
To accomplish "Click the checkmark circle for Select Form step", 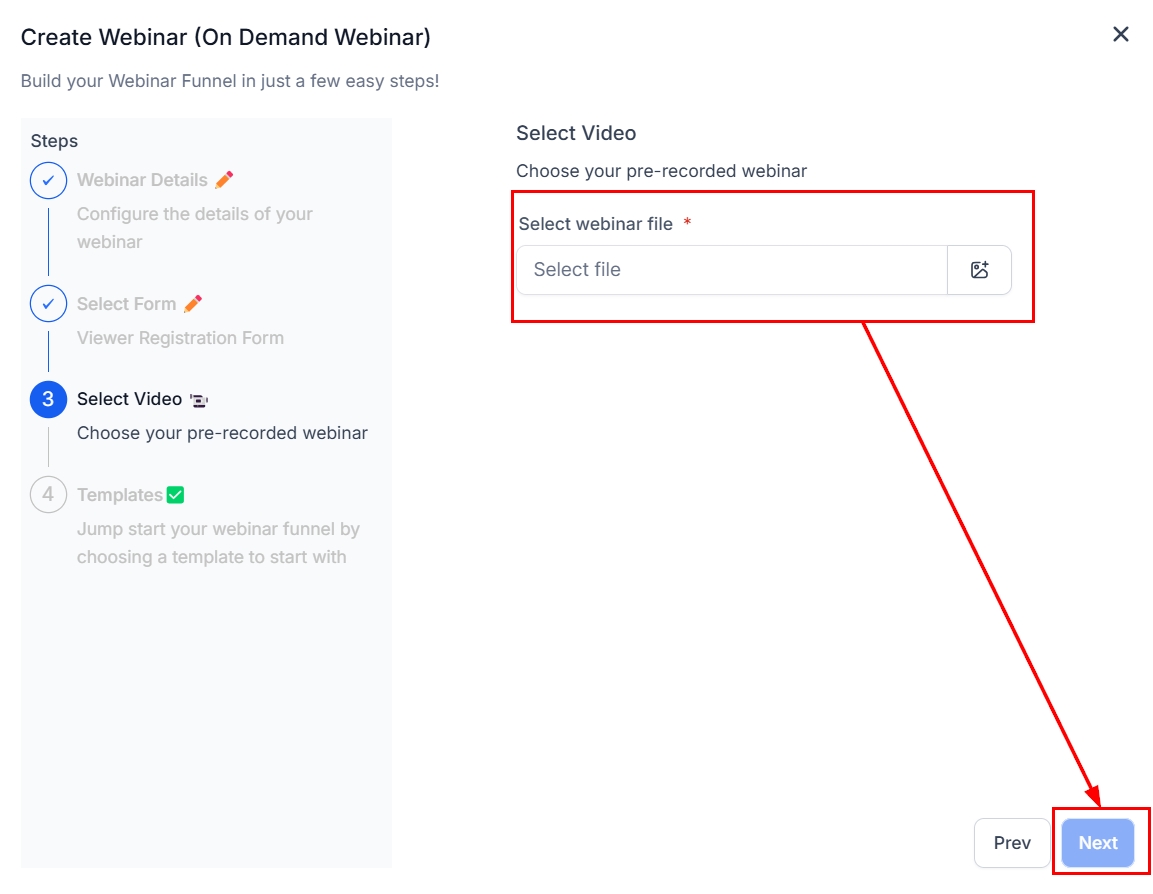I will [48, 304].
